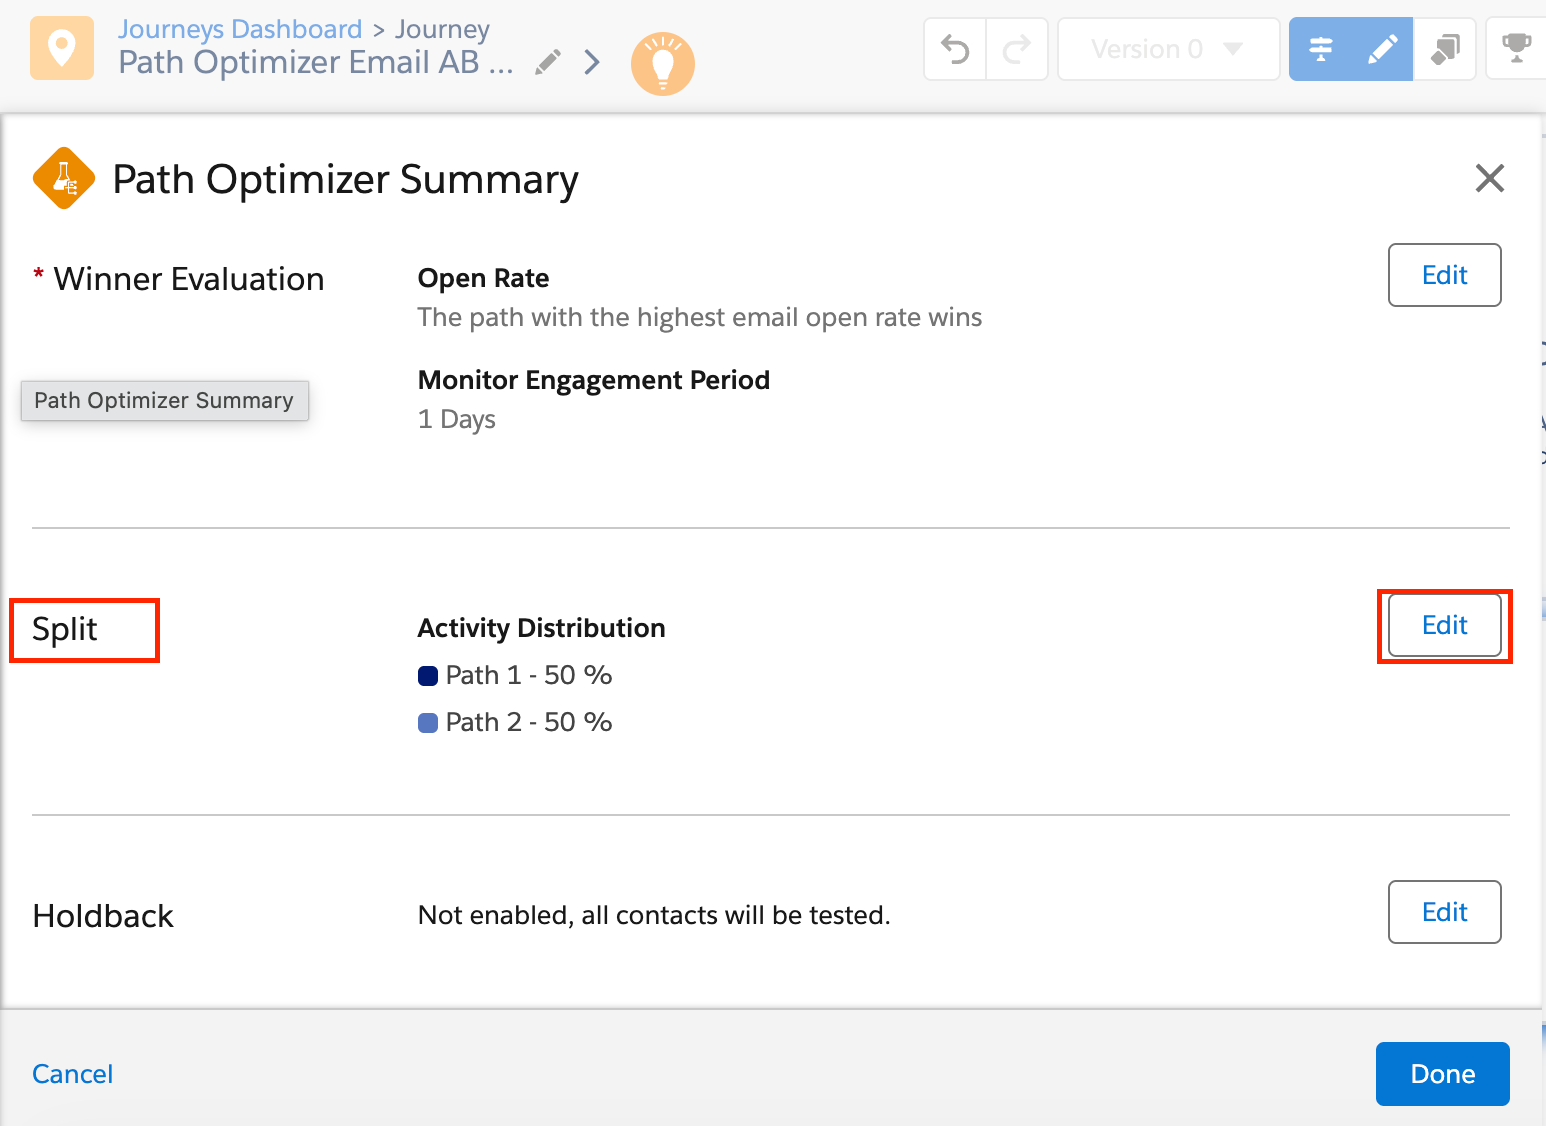Click the Journey Builder location pin icon
The height and width of the screenshot is (1126, 1546).
click(62, 48)
